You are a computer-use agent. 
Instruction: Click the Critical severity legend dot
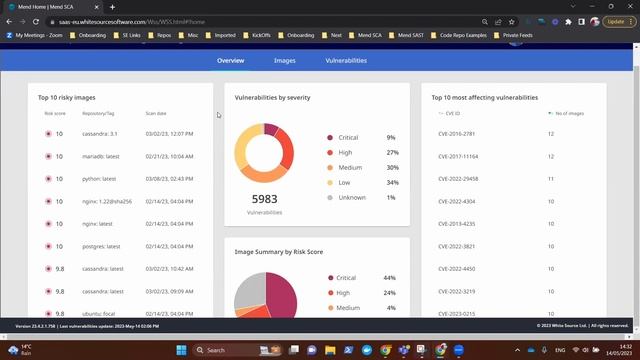point(330,138)
